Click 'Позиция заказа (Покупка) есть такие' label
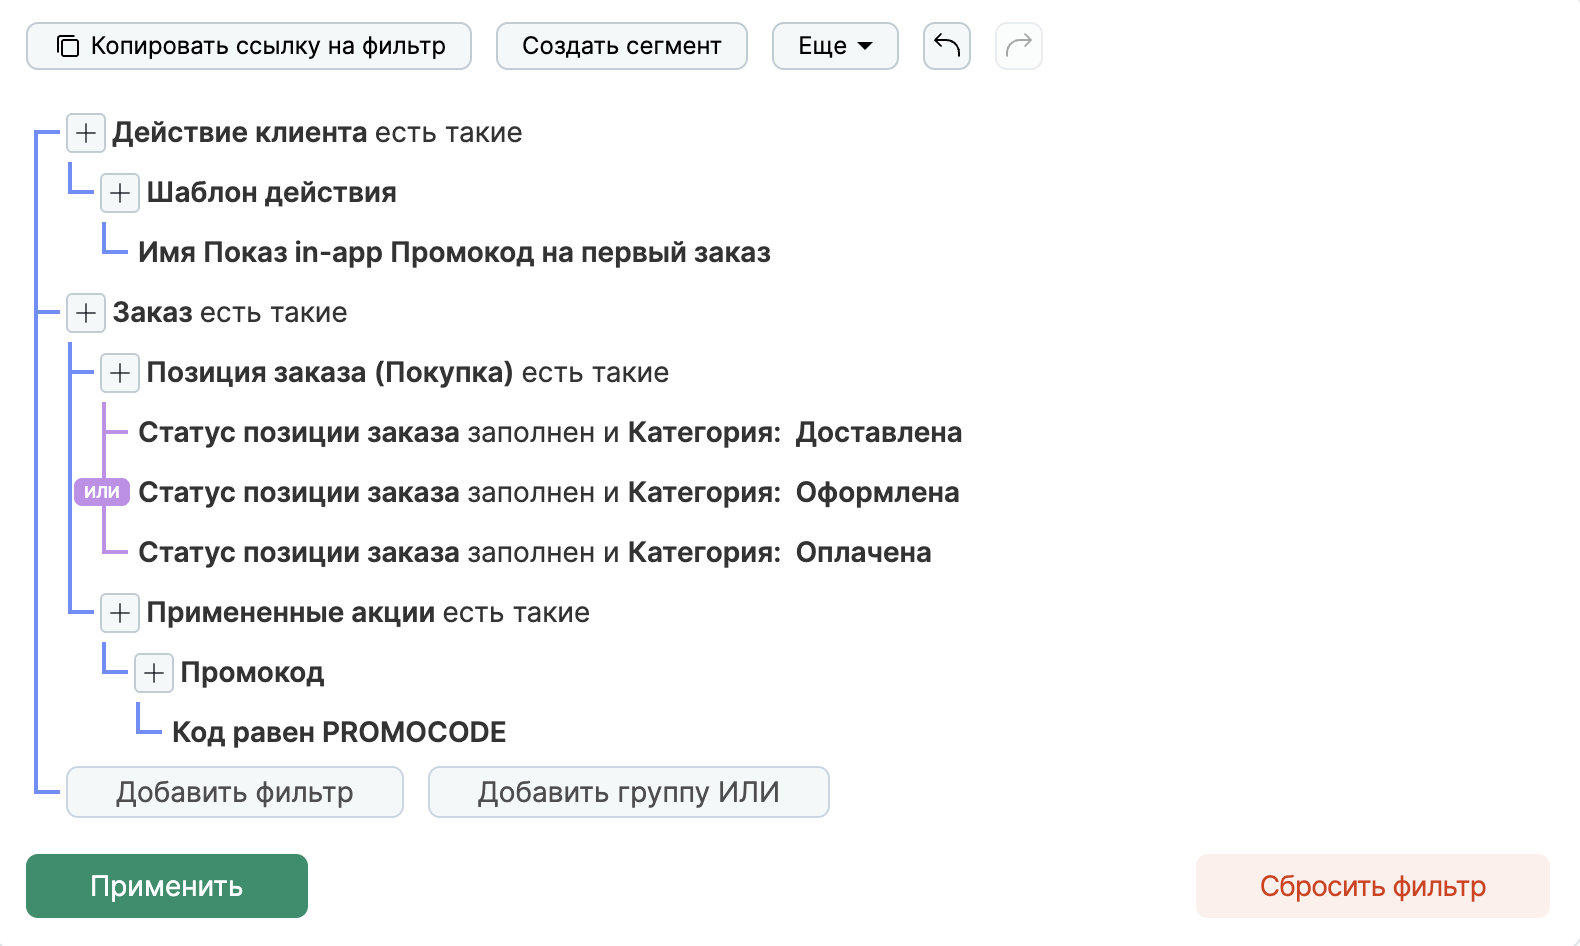1580x946 pixels. point(408,373)
